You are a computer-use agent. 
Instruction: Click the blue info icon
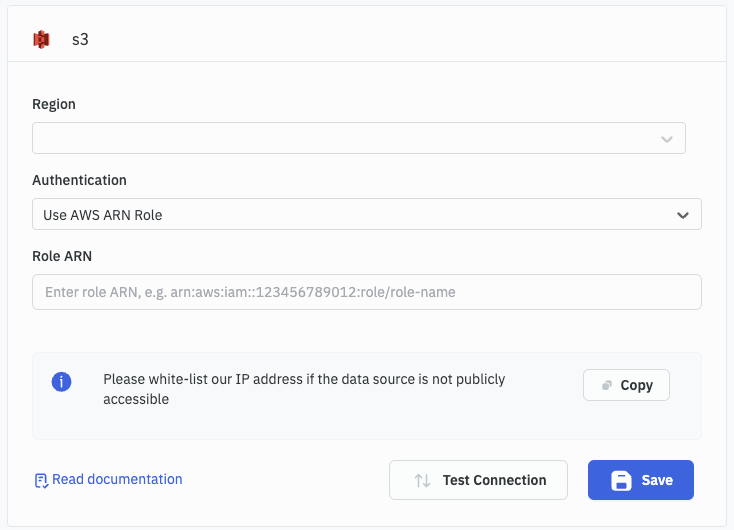(61, 382)
